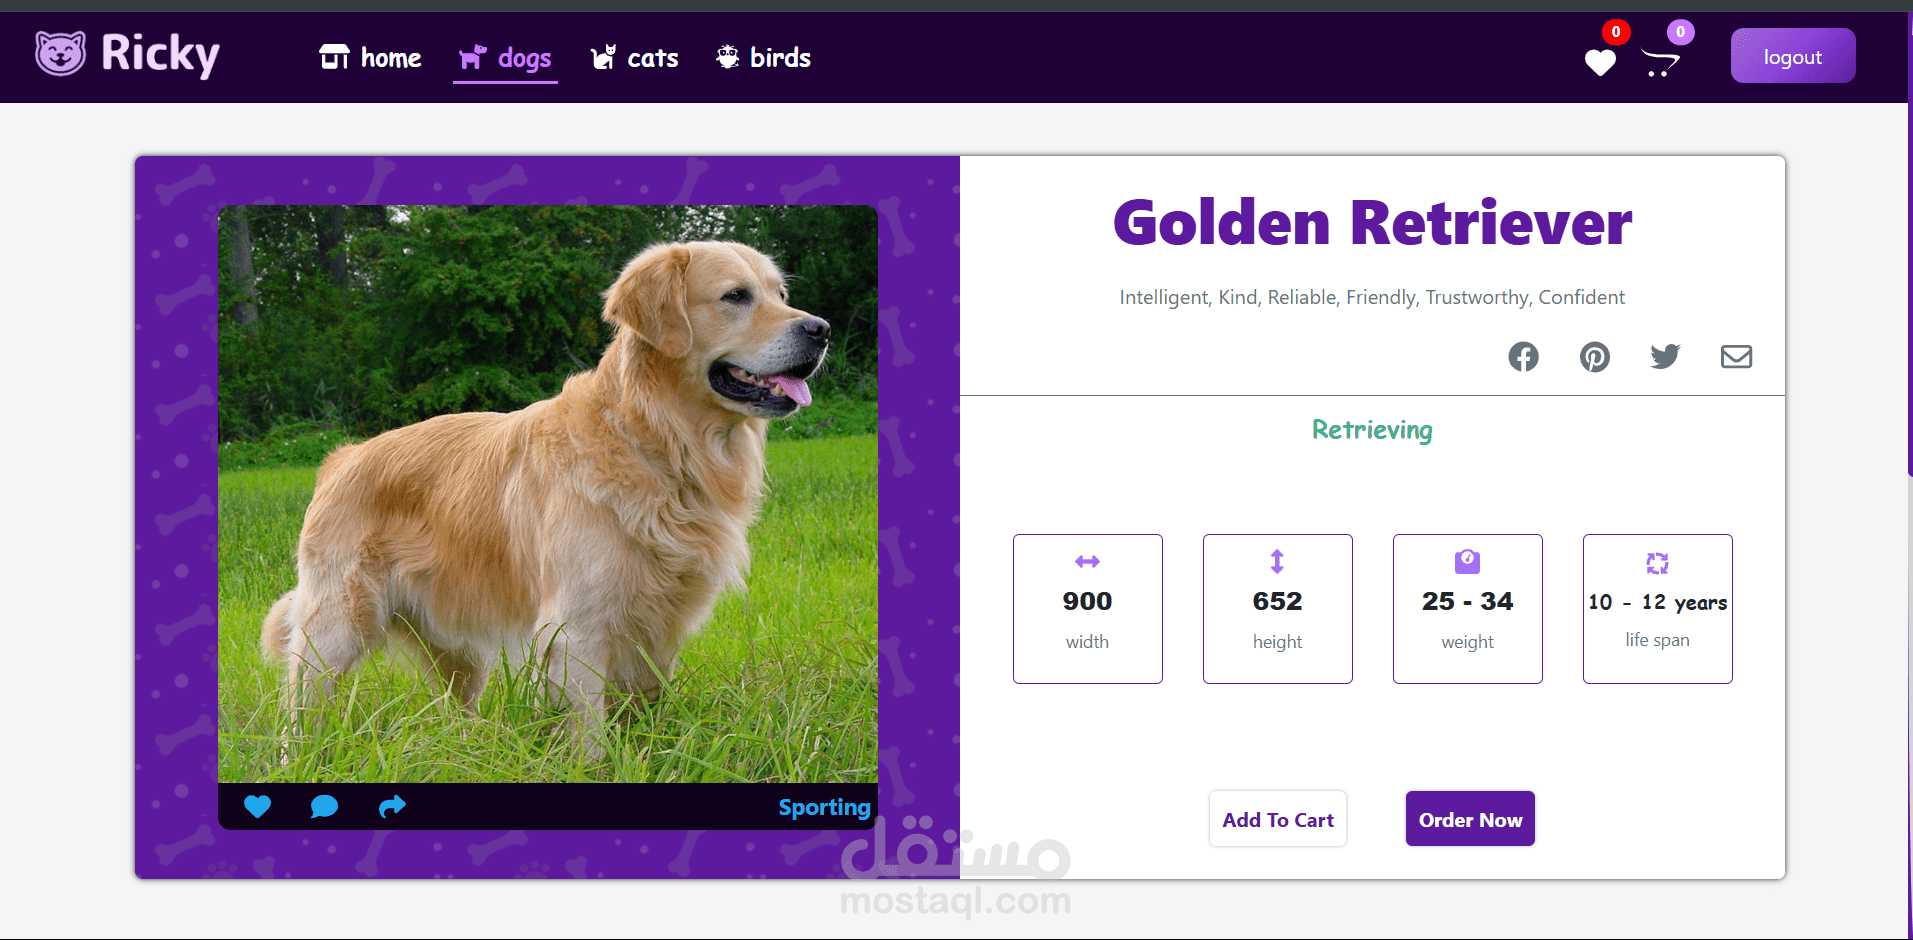Screen dimensions: 1913x940
Task: Click the Ricky cat logo
Action: pos(127,54)
